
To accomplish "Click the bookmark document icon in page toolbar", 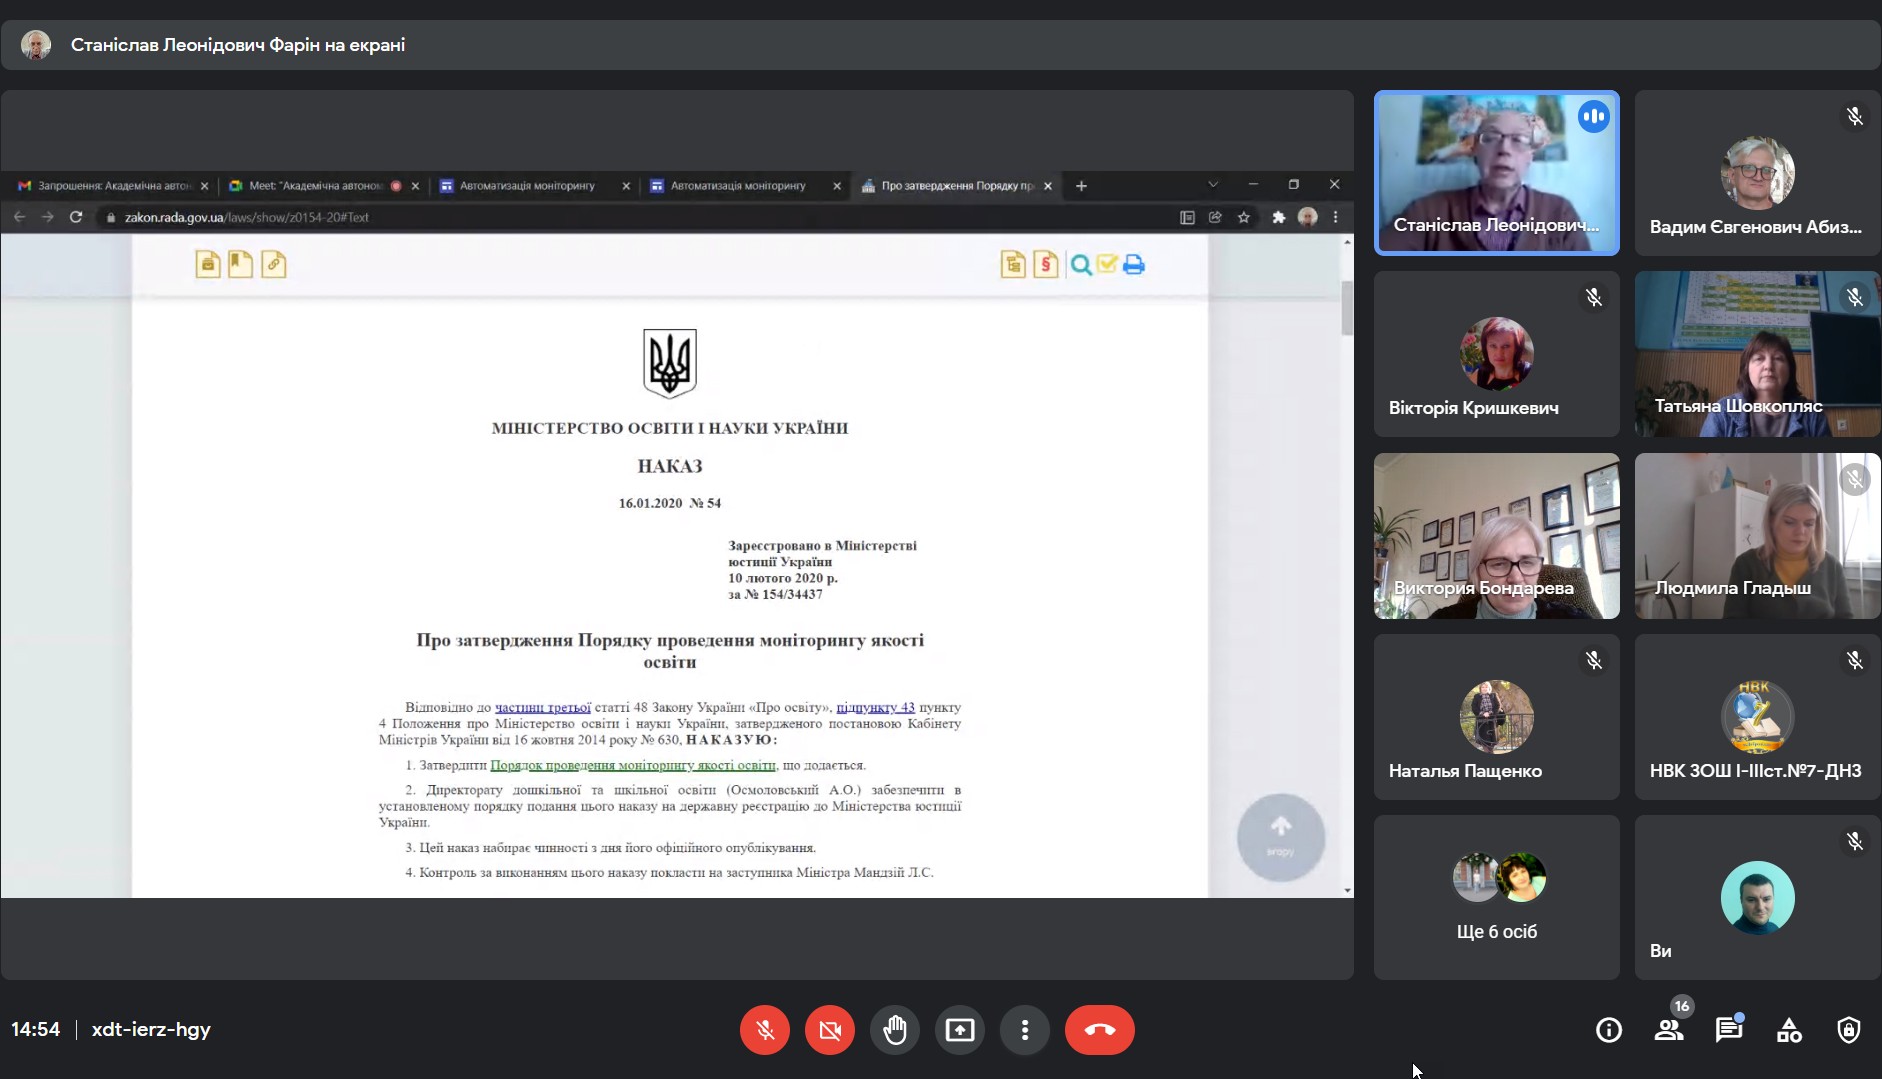I will pos(240,264).
